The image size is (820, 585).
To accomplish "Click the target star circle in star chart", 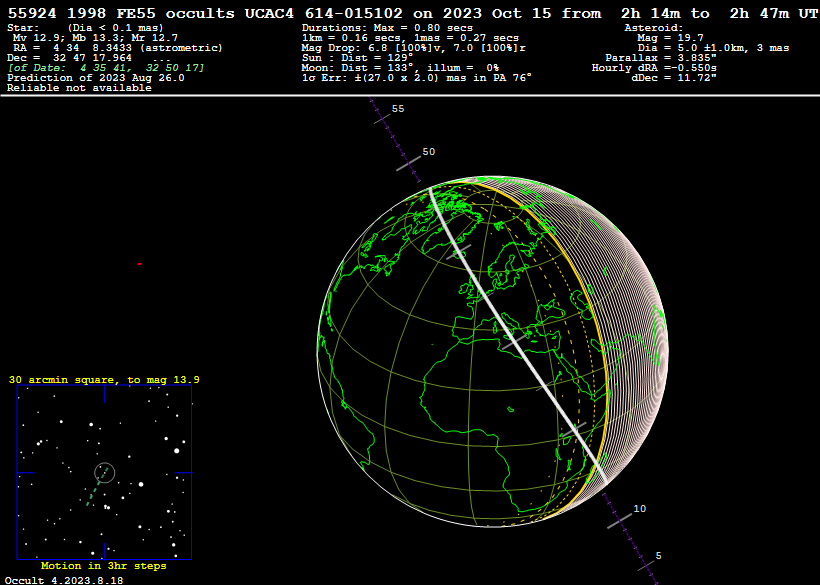I will [x=105, y=473].
